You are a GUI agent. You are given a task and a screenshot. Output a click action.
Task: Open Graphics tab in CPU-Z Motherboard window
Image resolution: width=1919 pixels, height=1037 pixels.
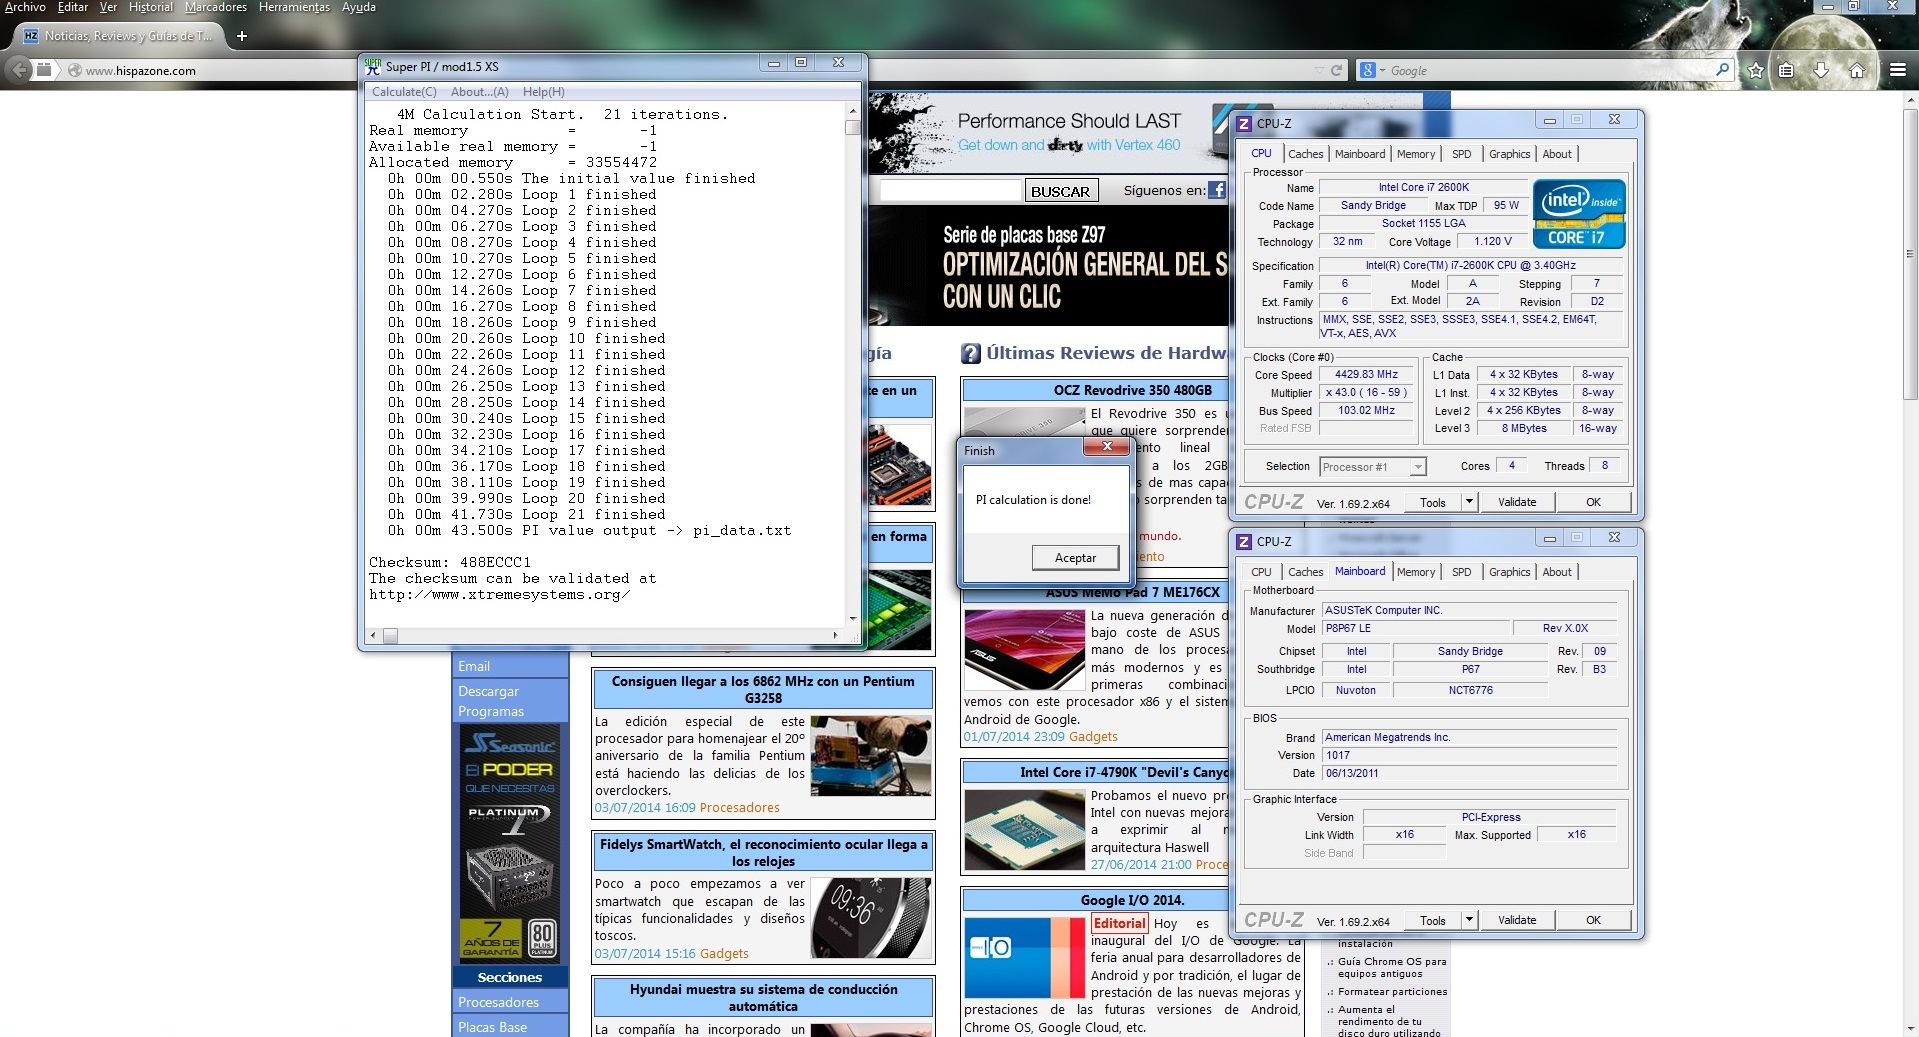click(1509, 572)
